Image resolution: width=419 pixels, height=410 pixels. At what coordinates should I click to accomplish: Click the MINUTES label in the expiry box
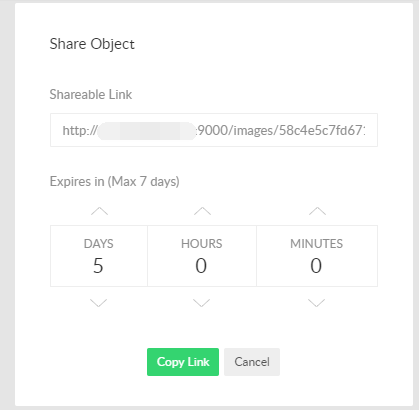(x=316, y=244)
